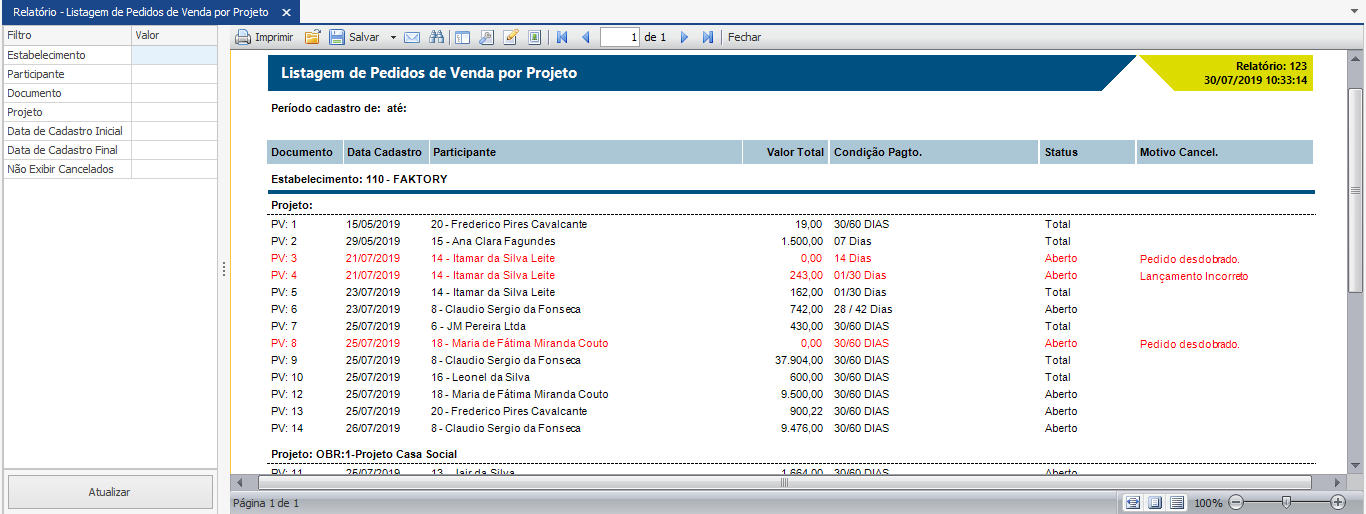Click the panel splitter collapse handle
The height and width of the screenshot is (514, 1366).
(224, 269)
